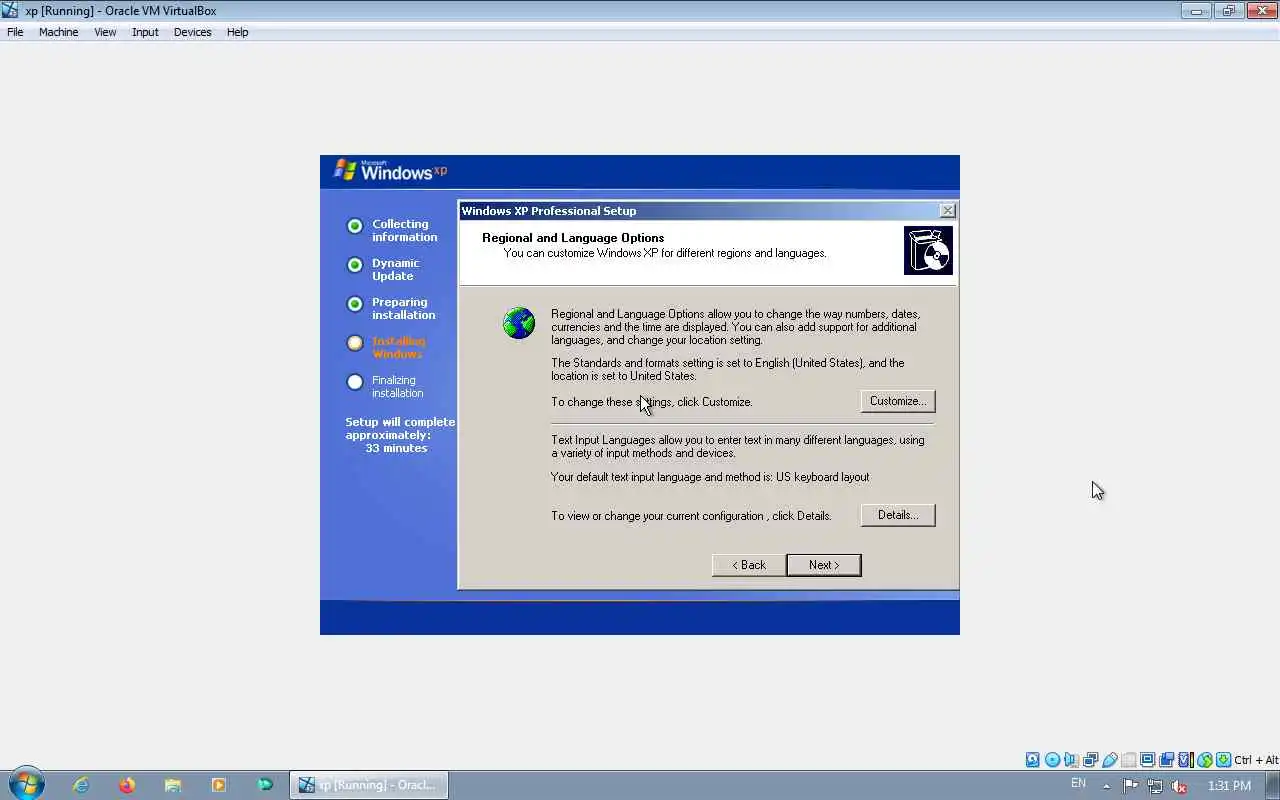This screenshot has width=1280, height=800.
Task: Click the 33 minutes estimate text
Action: coord(396,448)
